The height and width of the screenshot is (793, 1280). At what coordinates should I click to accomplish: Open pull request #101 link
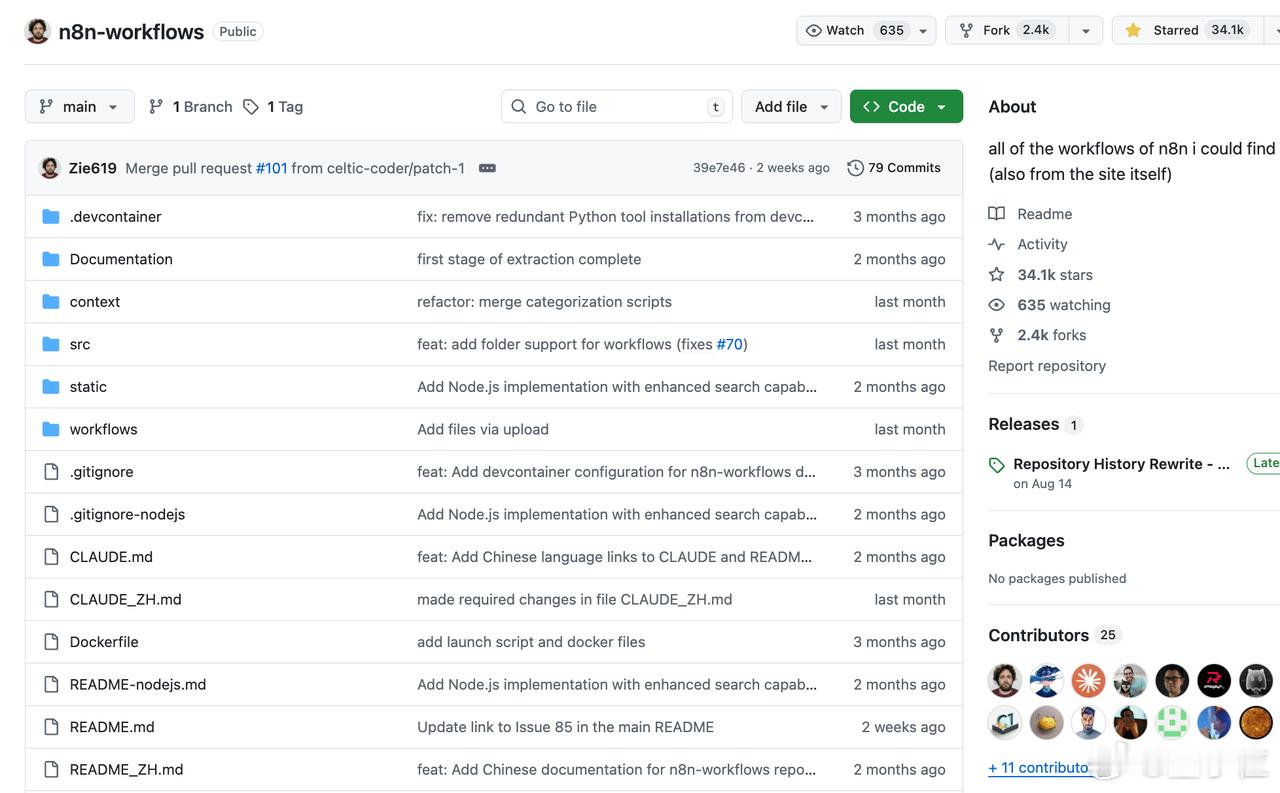click(x=271, y=168)
